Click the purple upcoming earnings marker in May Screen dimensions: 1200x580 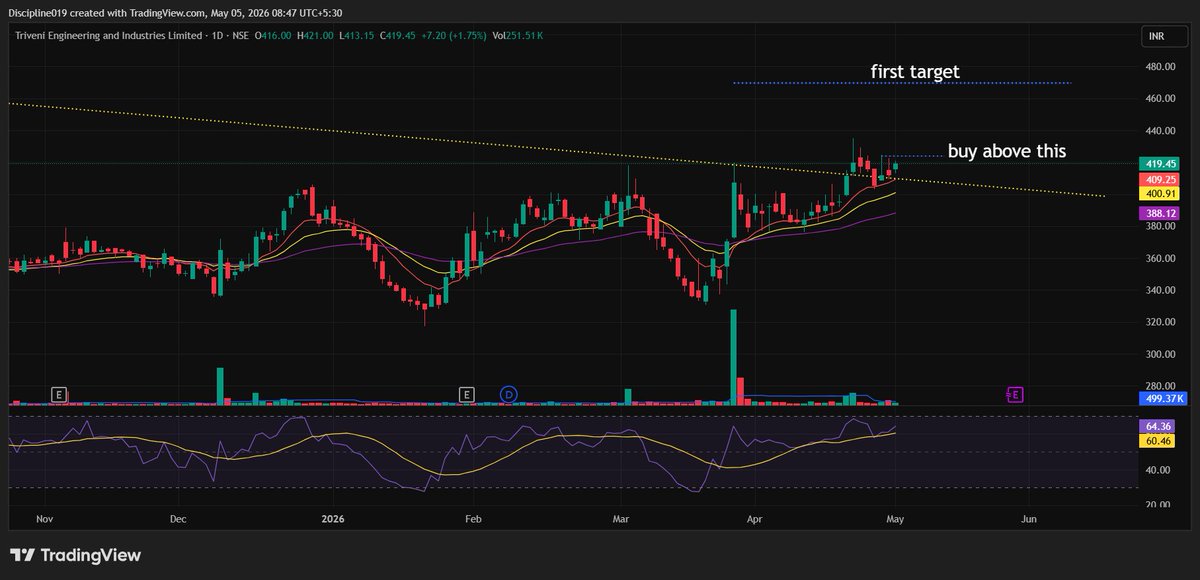pos(1014,395)
